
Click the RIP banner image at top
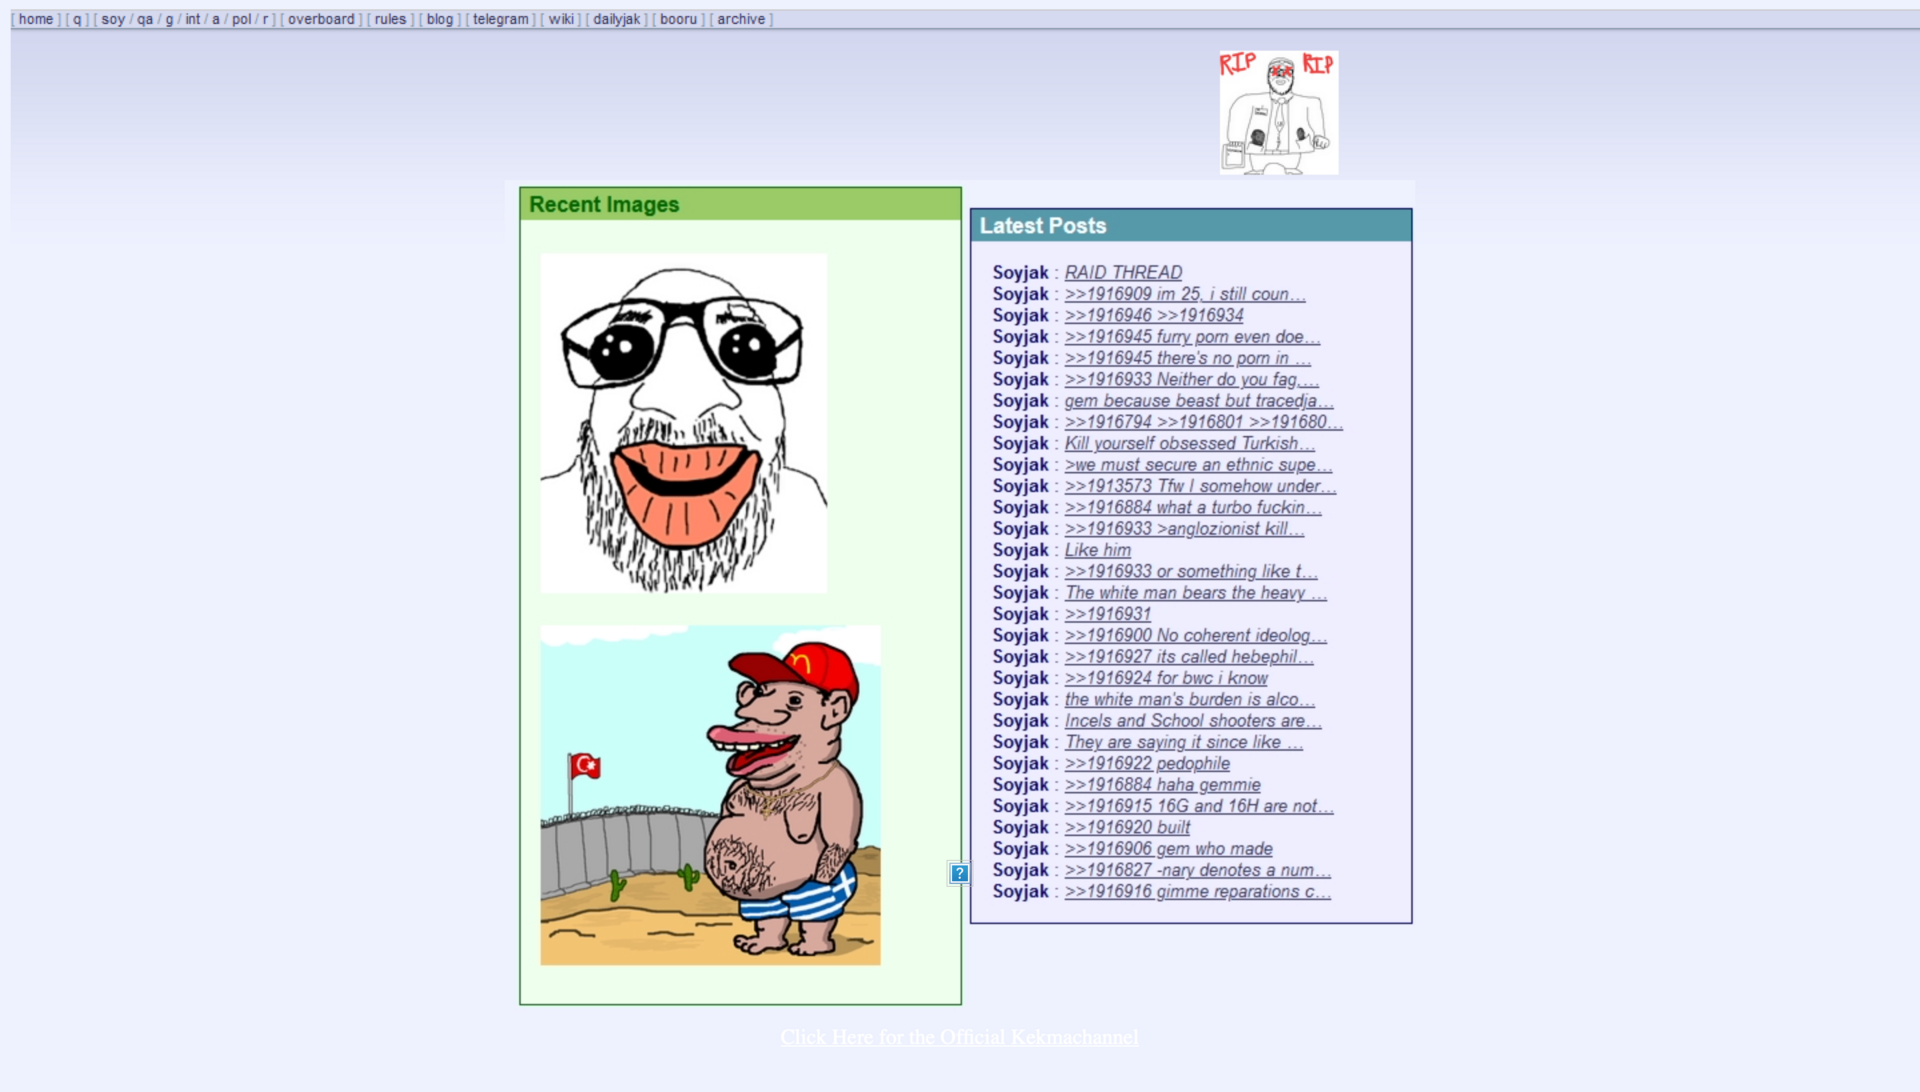pyautogui.click(x=1278, y=113)
